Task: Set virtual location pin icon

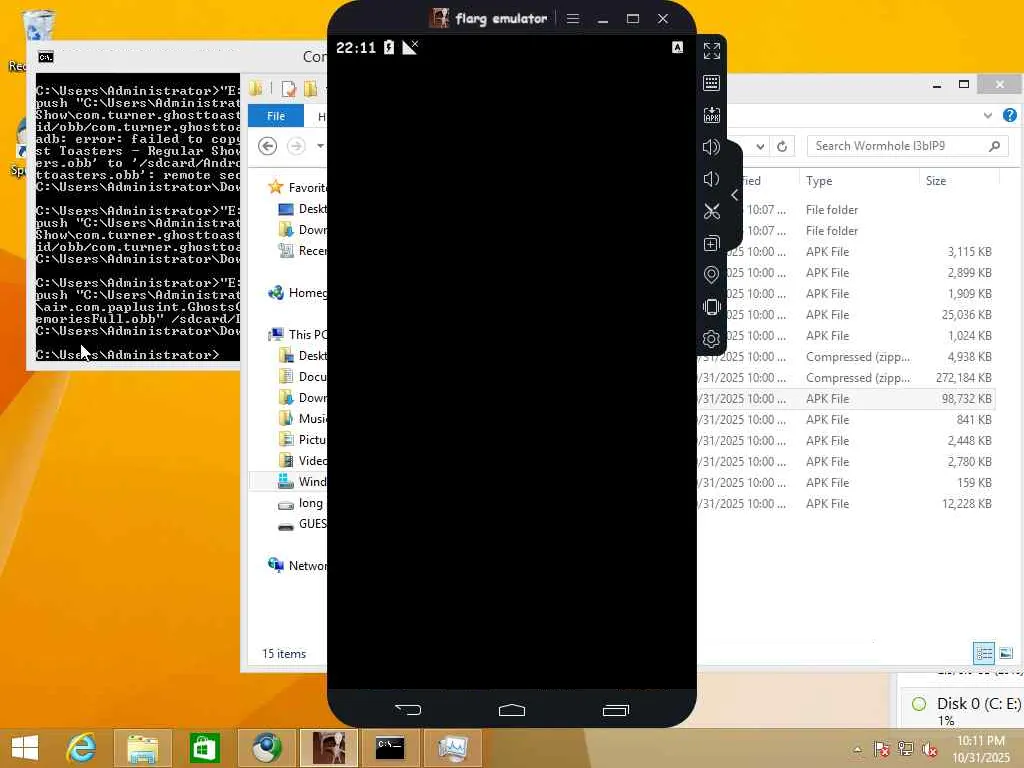Action: click(x=711, y=275)
